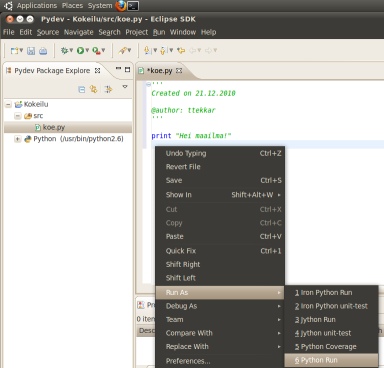Viewport: 384px width, 368px height.
Task: Select koe.py file in the tree
Action: click(x=54, y=127)
